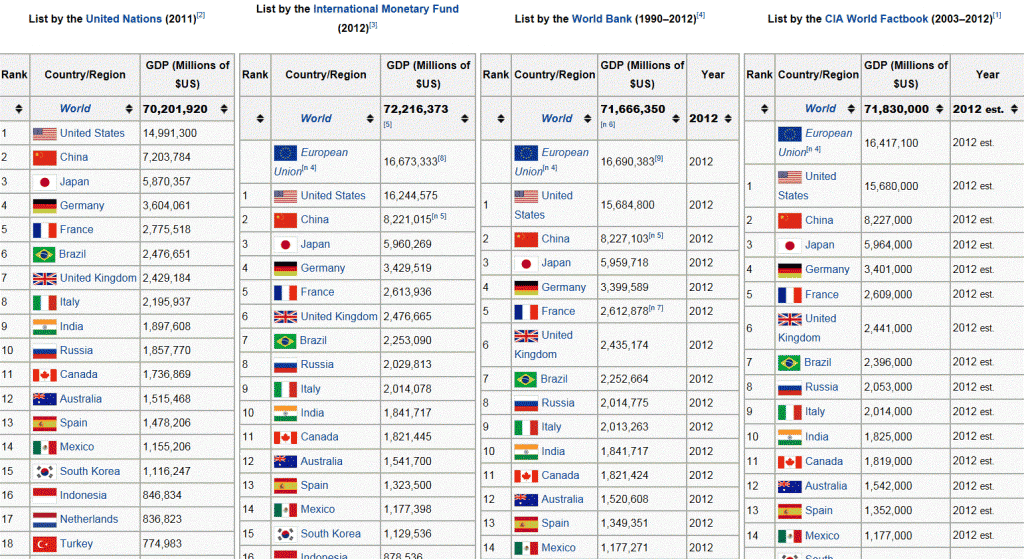Sort UN list by GDP arrows
The image size is (1024, 559).
click(x=224, y=109)
